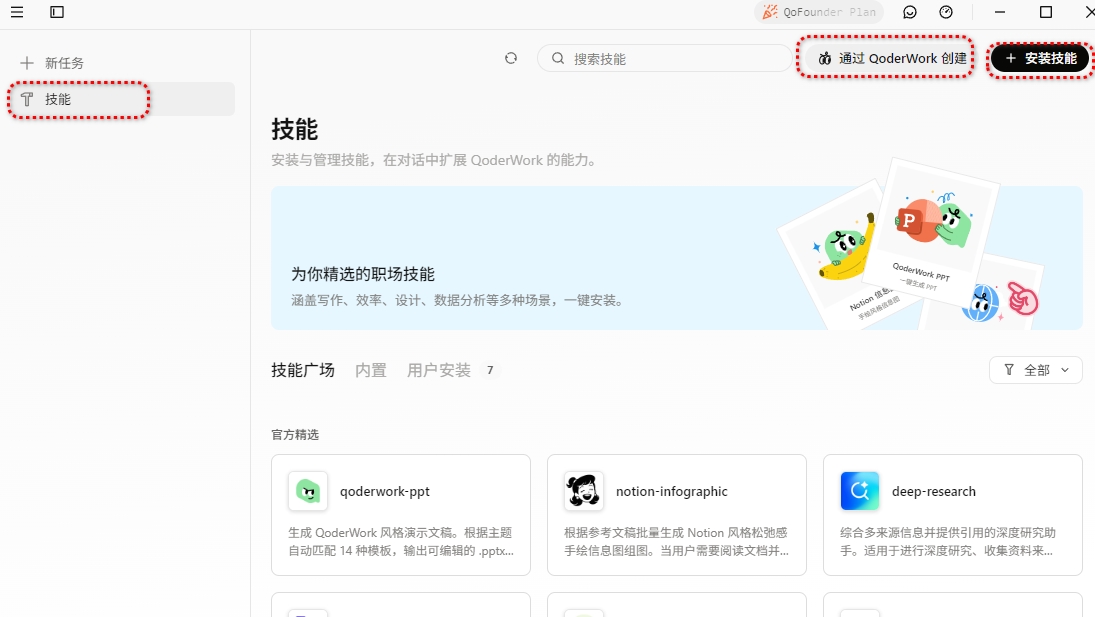This screenshot has height=617, width=1095.
Task: Open the chat feedback icon
Action: coord(910,12)
